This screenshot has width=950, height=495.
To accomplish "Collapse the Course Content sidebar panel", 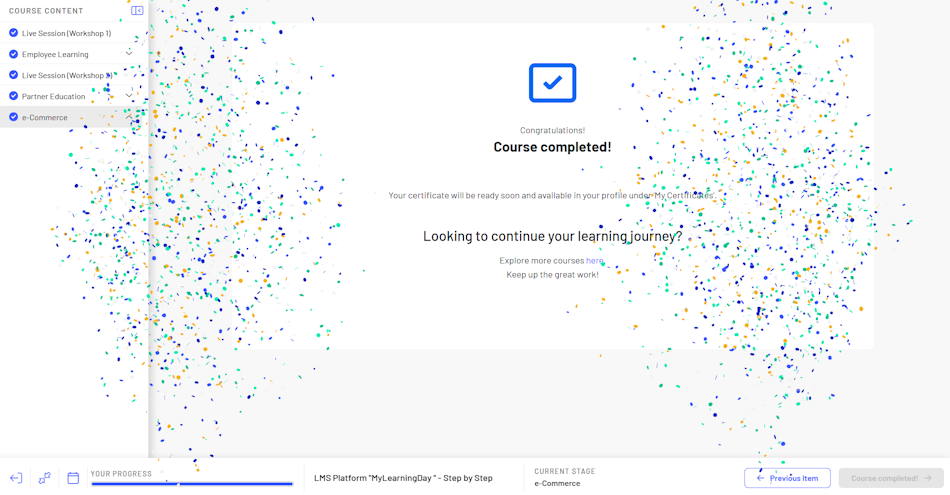I will (x=137, y=10).
